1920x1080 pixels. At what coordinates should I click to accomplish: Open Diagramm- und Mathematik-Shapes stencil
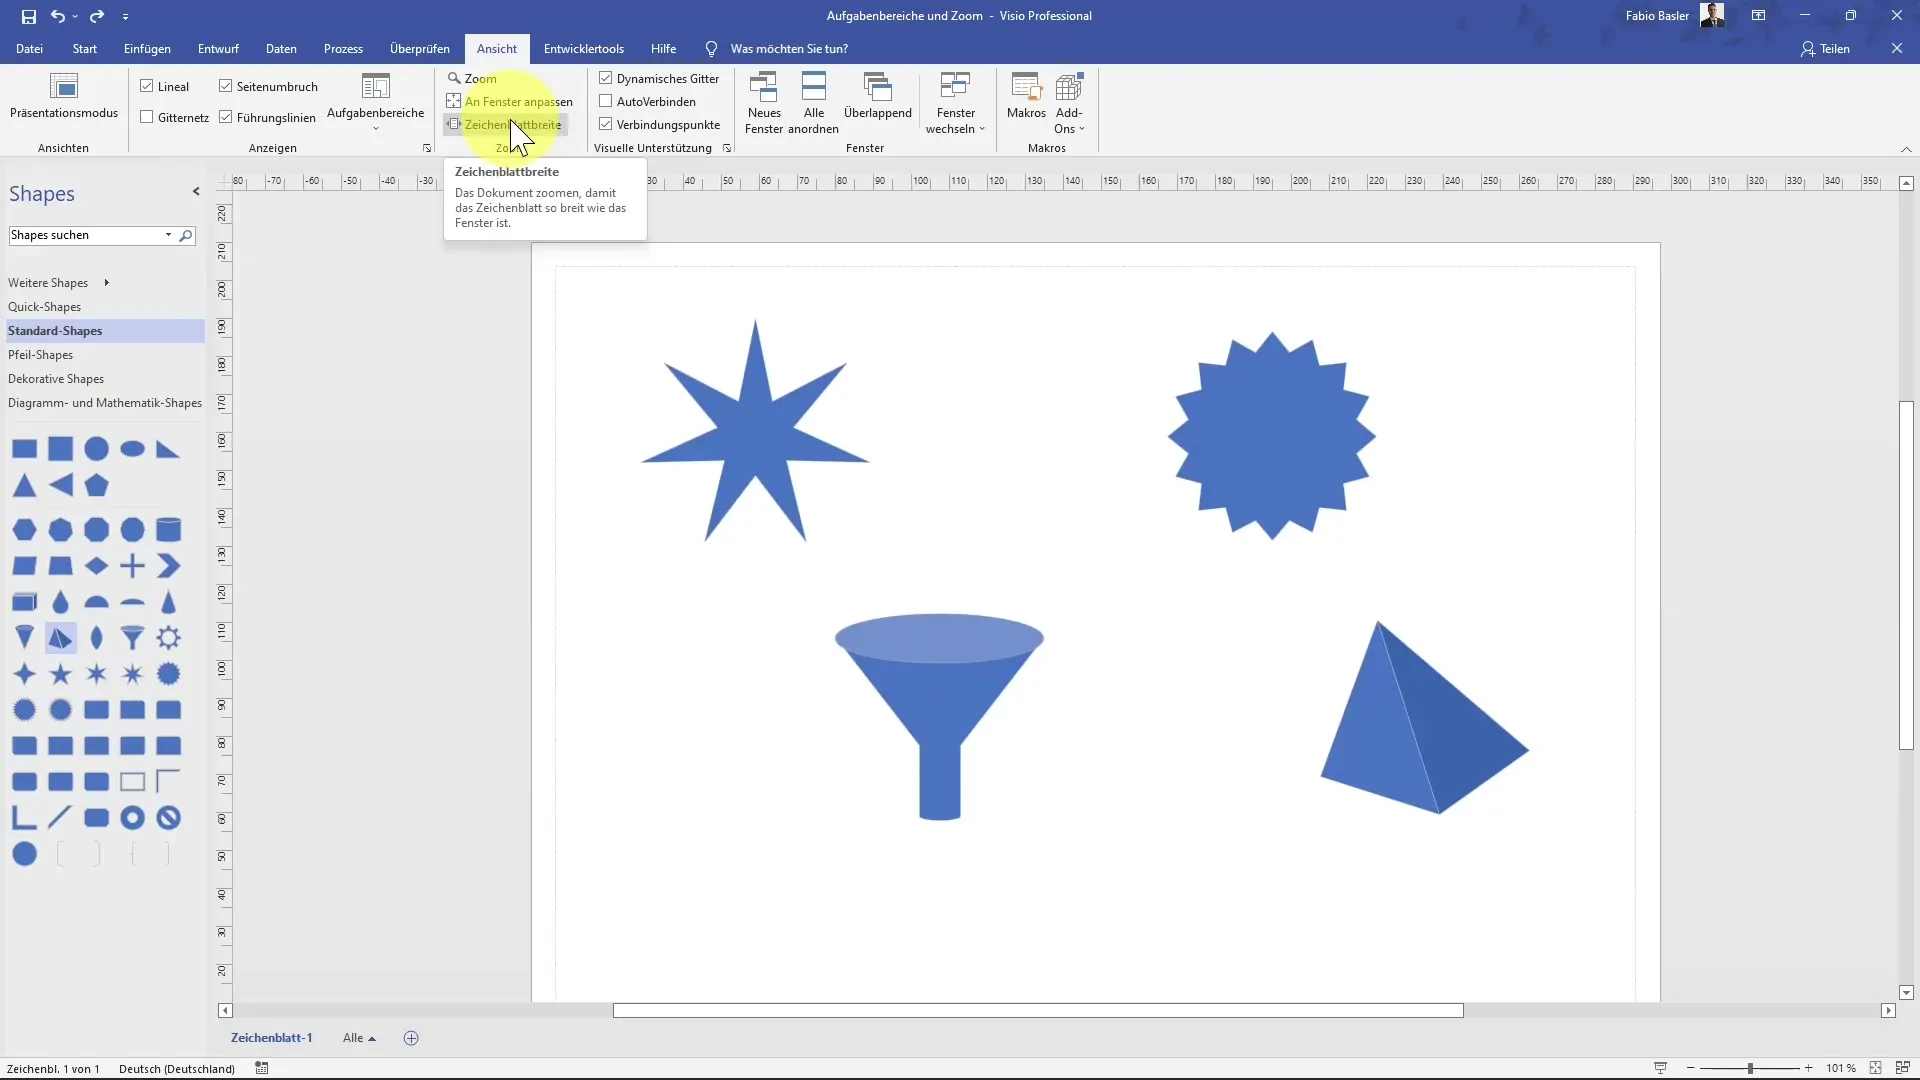tap(105, 403)
